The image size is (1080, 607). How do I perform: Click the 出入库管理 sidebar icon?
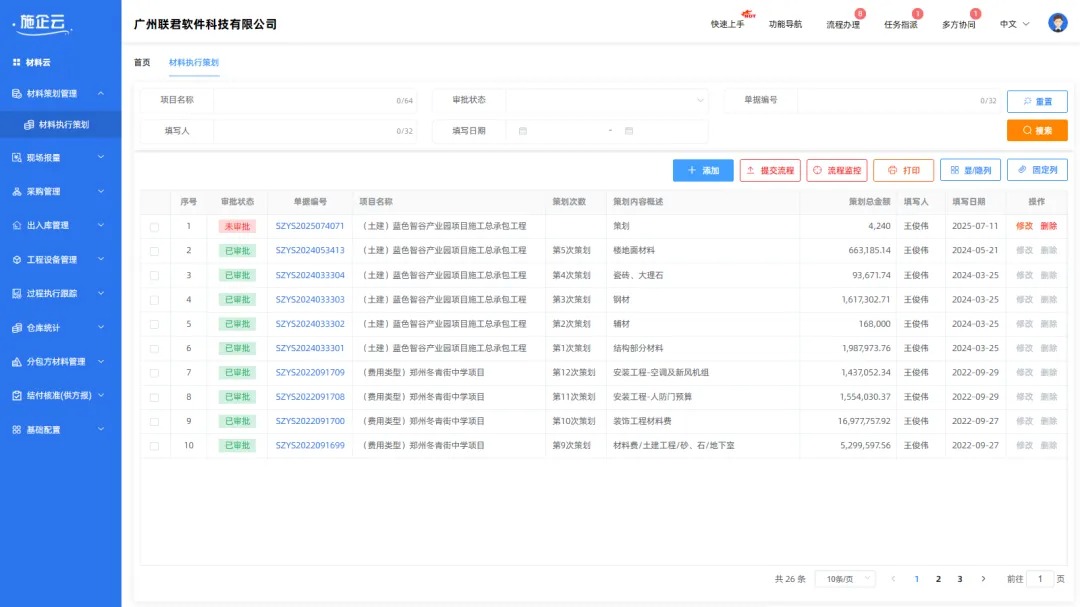(17, 225)
